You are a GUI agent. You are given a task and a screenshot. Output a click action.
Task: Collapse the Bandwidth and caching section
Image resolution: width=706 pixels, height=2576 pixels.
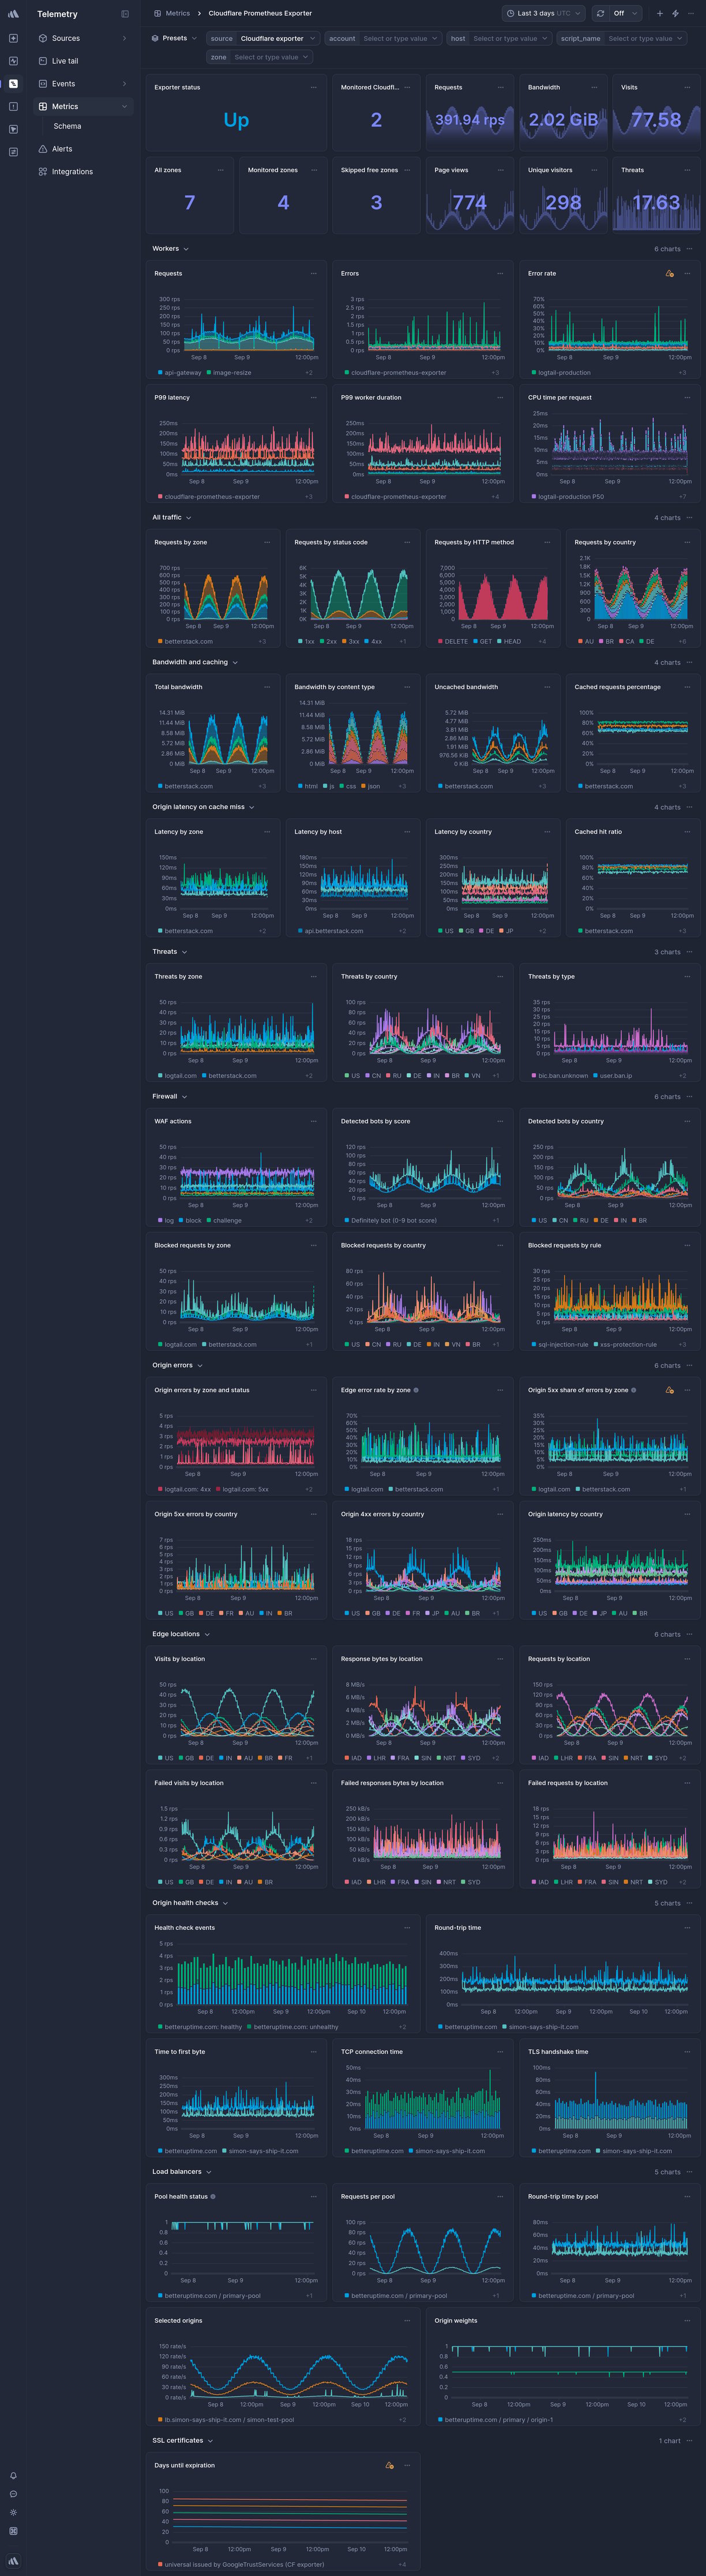pos(195,662)
